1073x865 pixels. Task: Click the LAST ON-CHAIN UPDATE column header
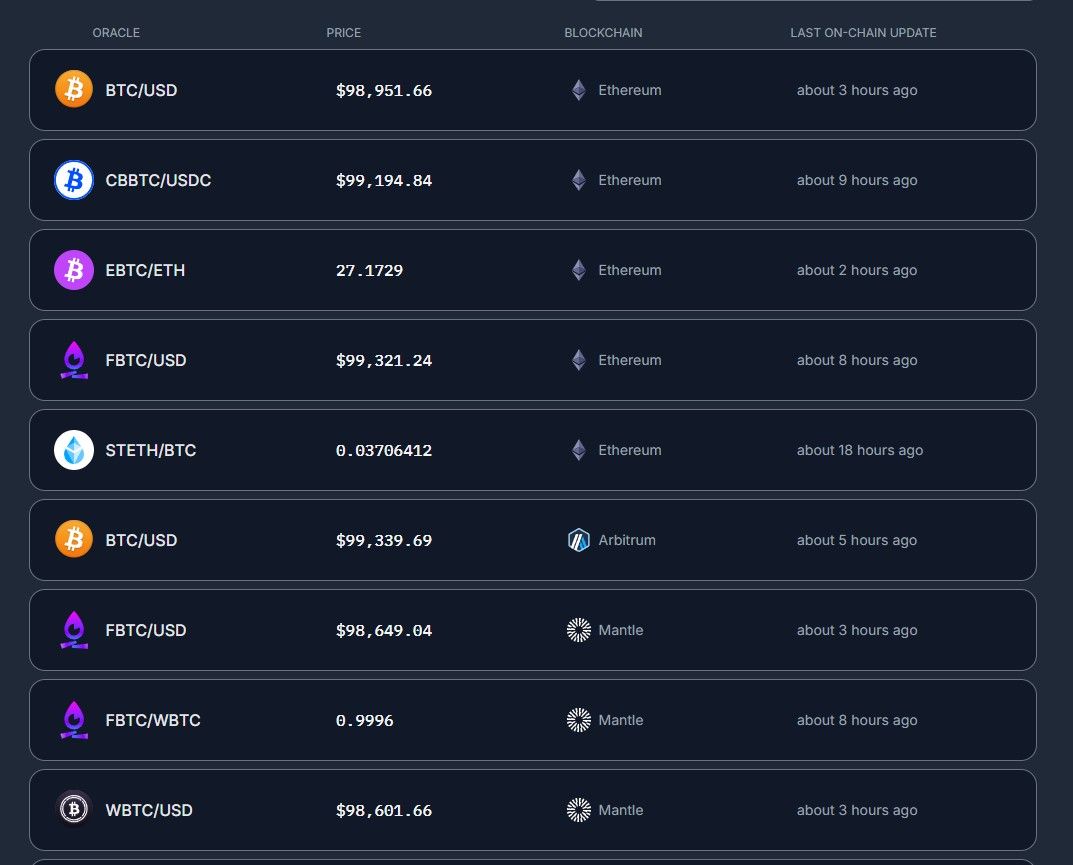point(863,33)
